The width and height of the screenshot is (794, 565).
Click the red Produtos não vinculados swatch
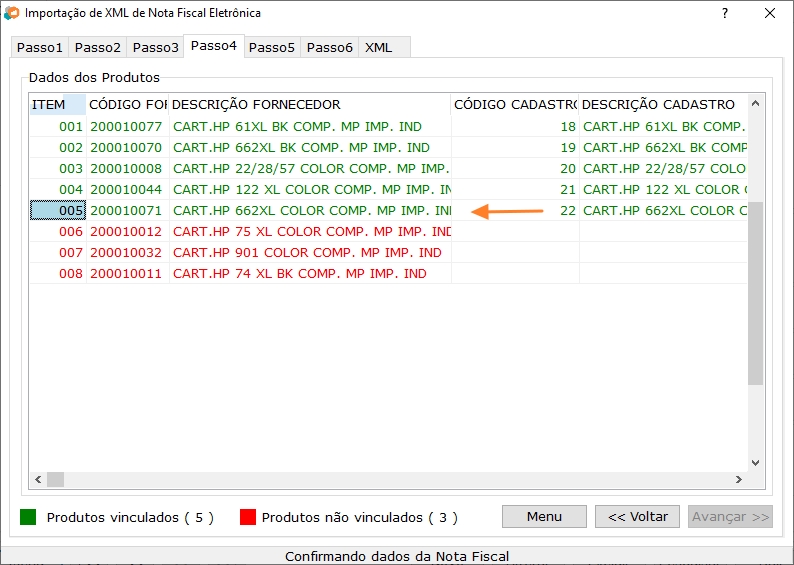click(x=248, y=517)
